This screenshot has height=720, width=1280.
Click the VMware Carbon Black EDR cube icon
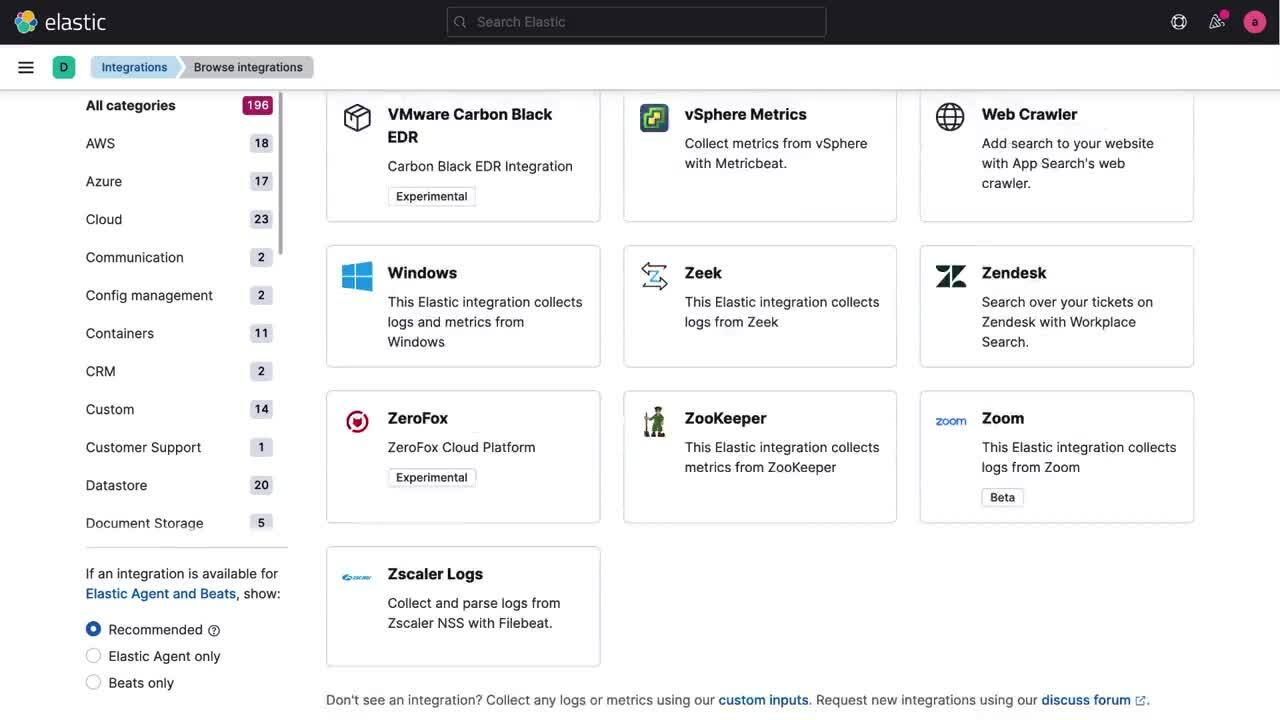pyautogui.click(x=357, y=117)
